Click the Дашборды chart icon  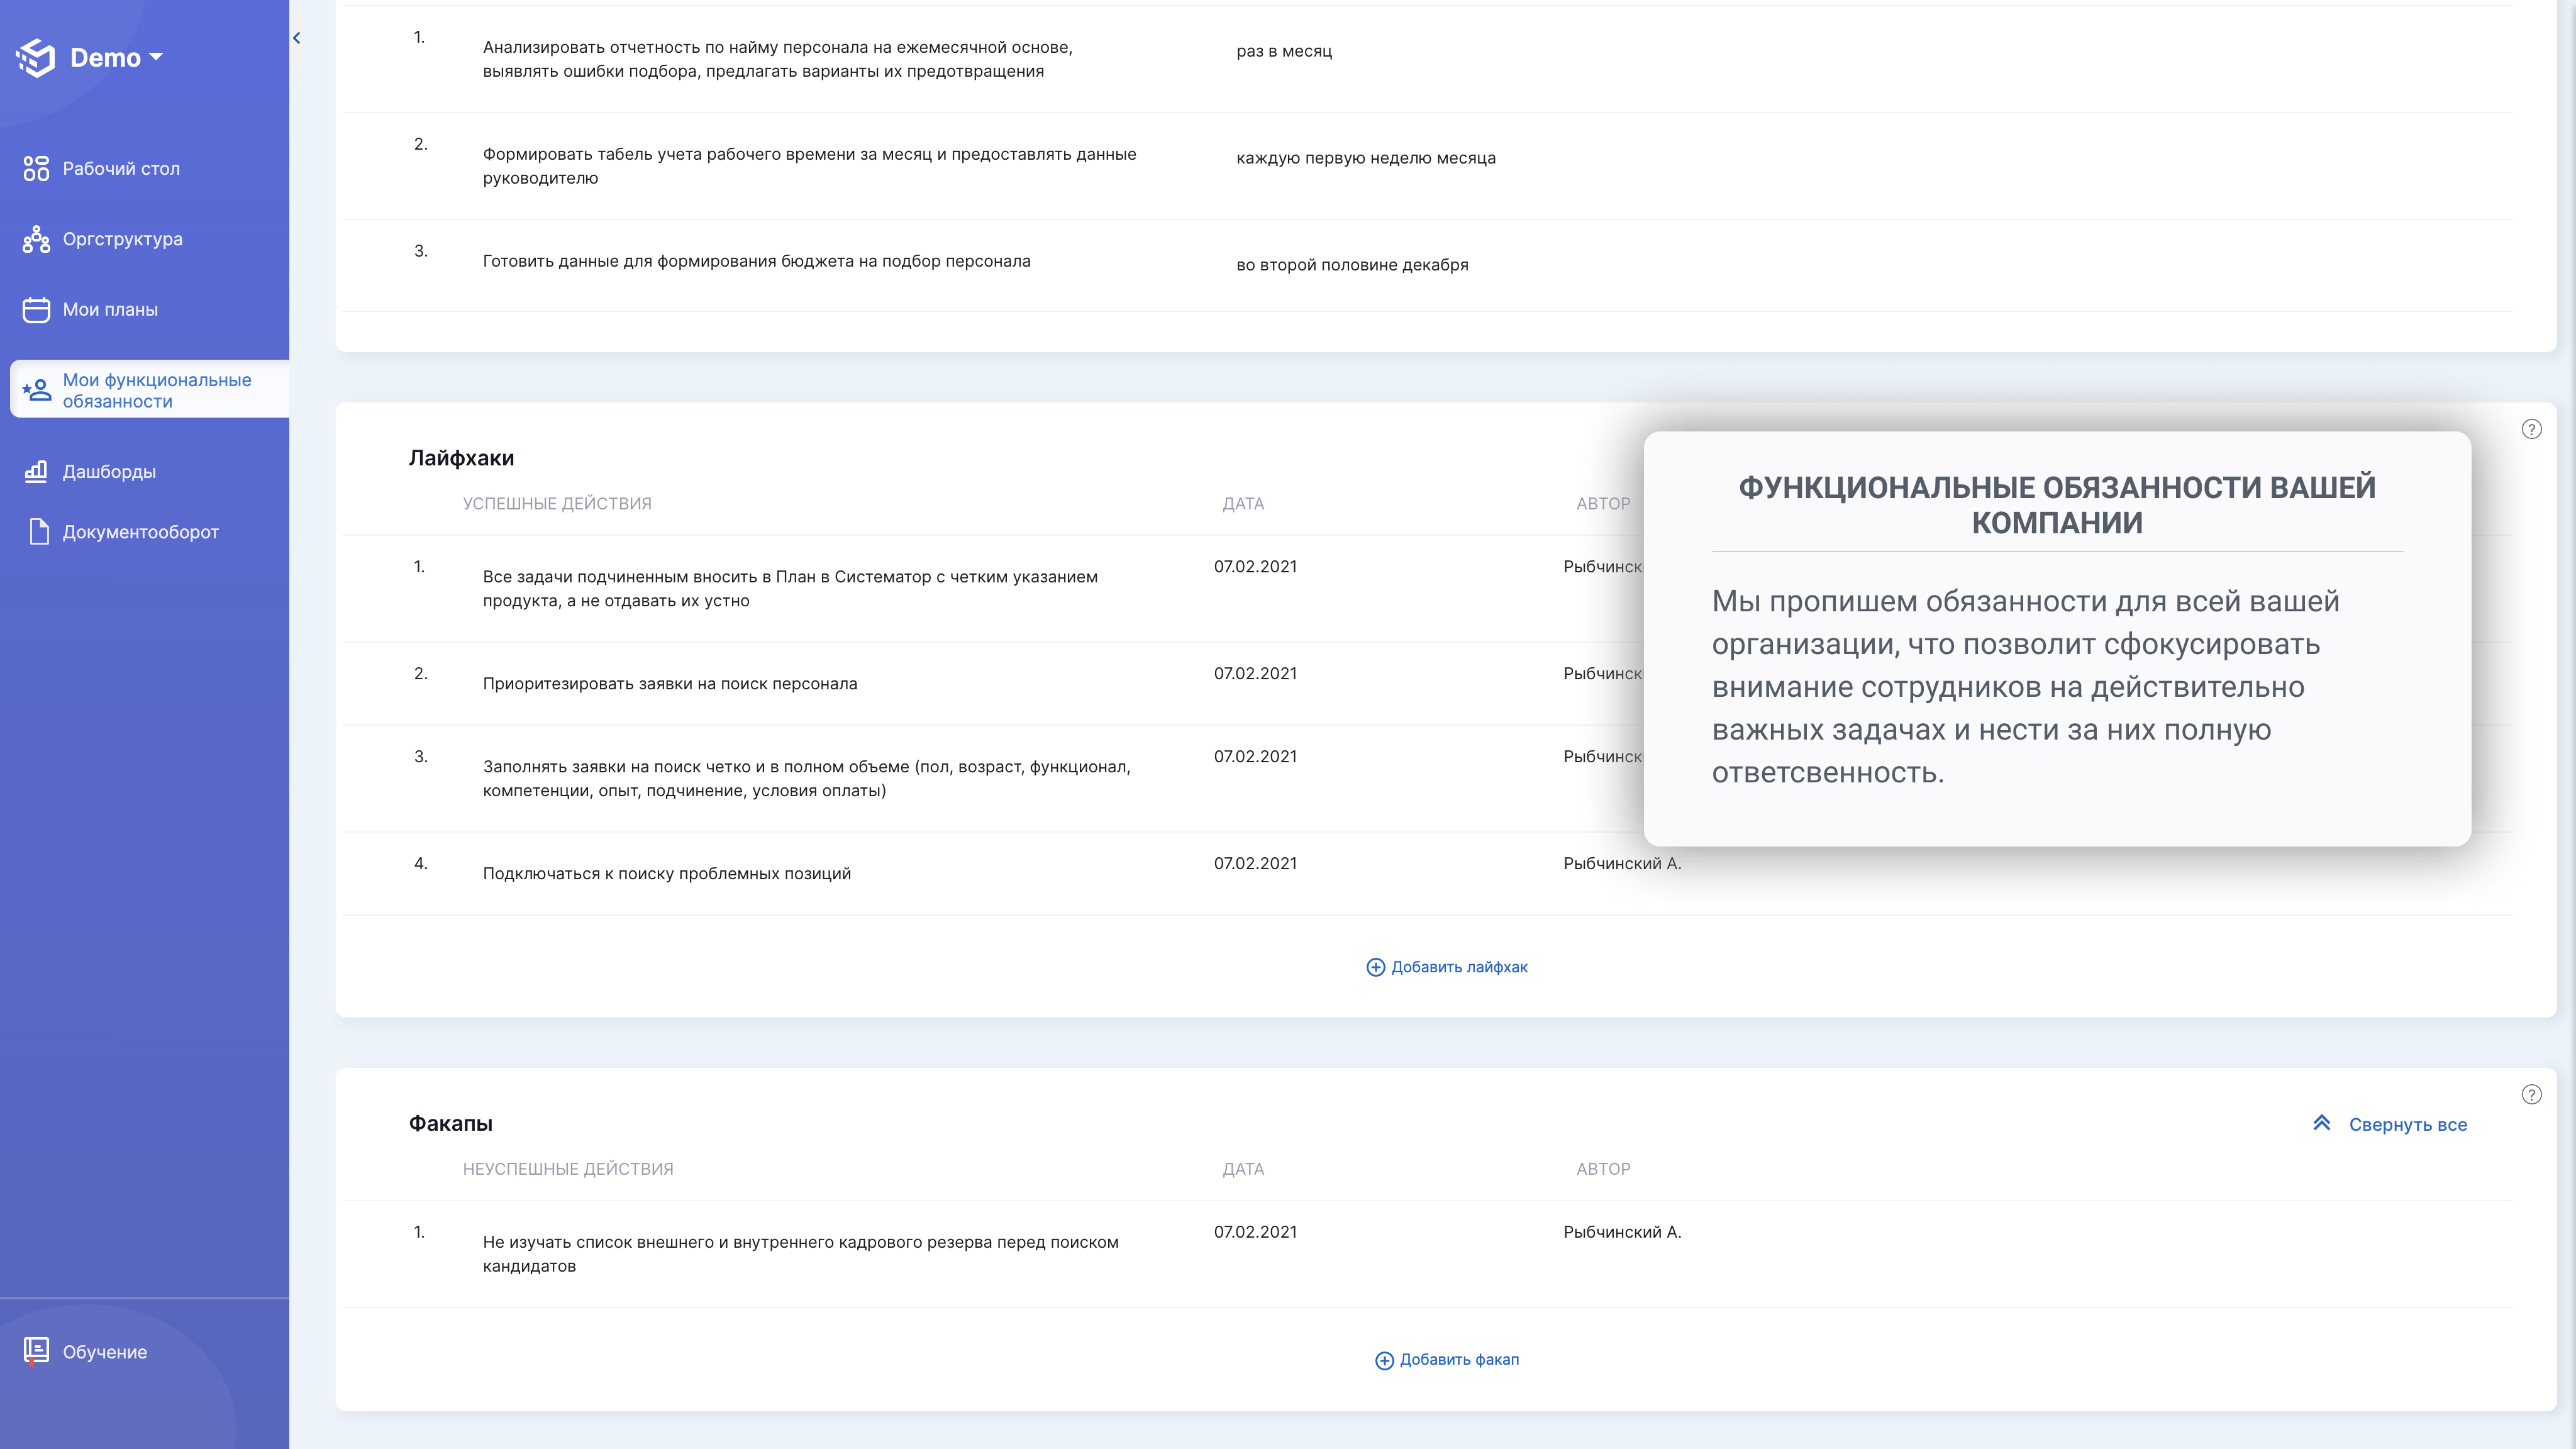click(36, 472)
